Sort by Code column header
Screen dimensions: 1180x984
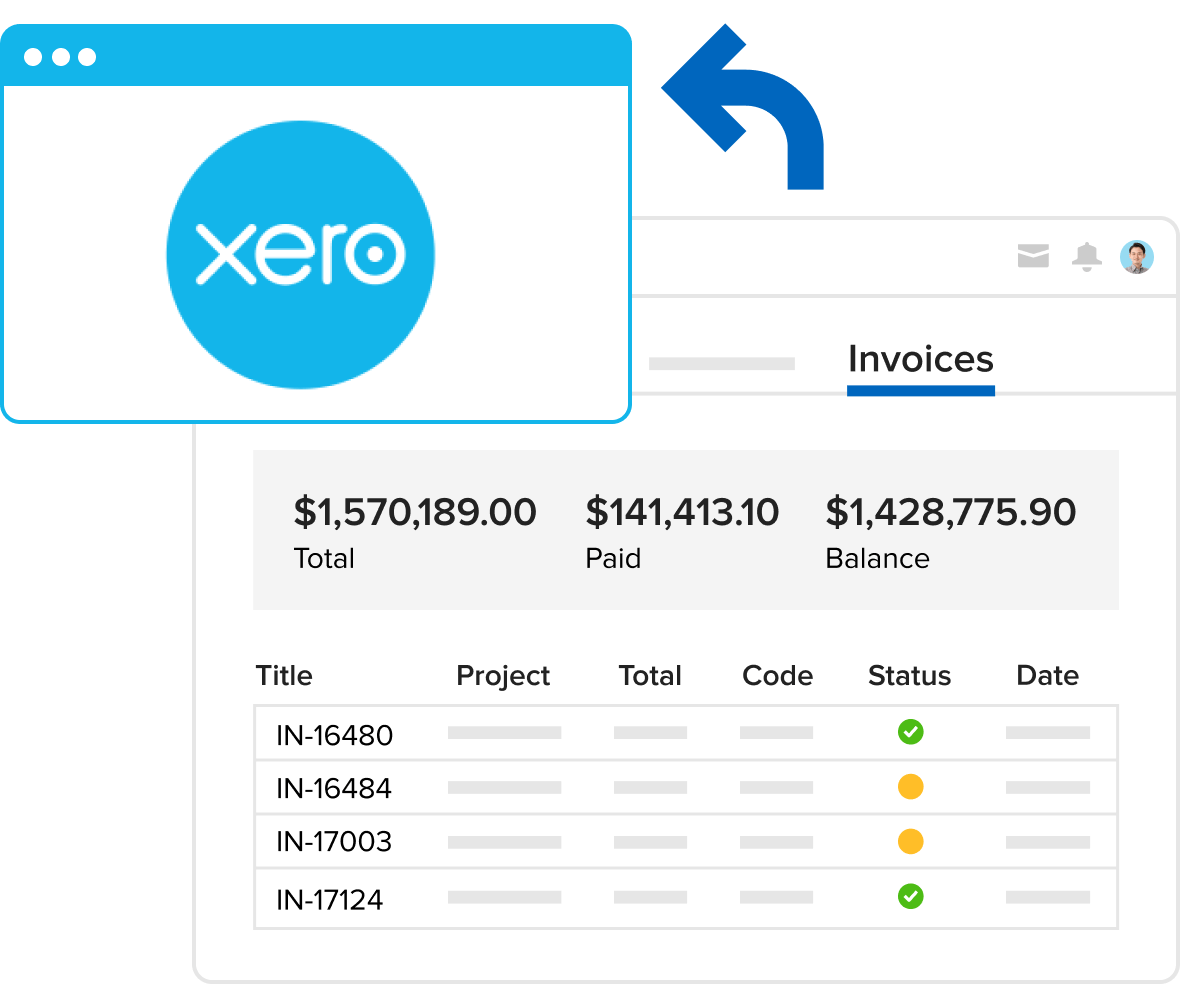[x=777, y=675]
